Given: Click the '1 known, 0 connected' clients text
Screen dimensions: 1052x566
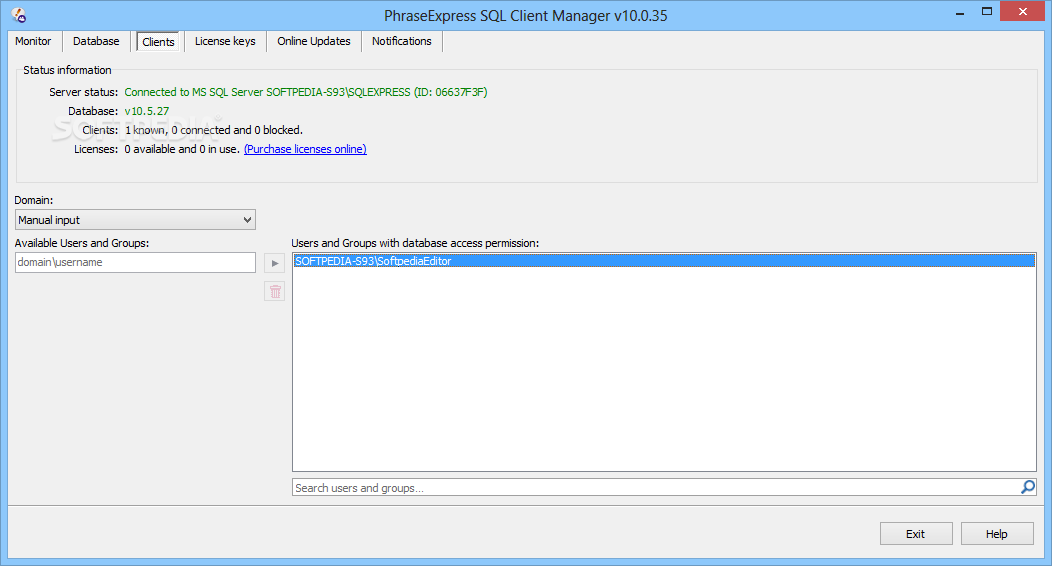Looking at the screenshot, I should tap(214, 130).
